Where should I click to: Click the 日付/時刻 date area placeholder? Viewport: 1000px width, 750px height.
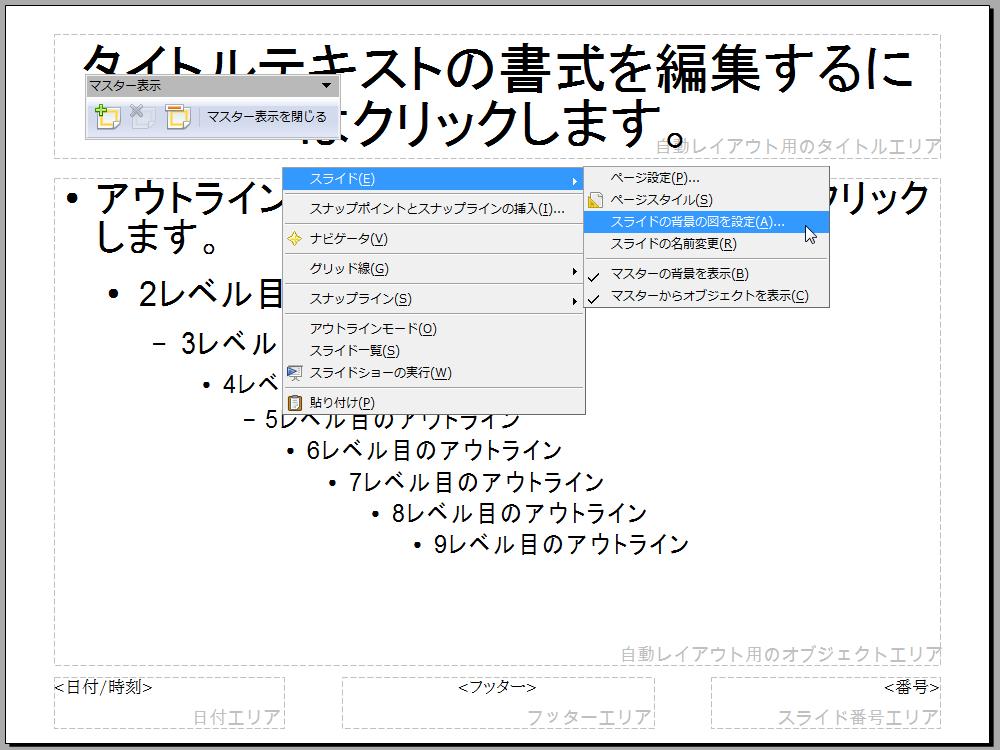104,687
